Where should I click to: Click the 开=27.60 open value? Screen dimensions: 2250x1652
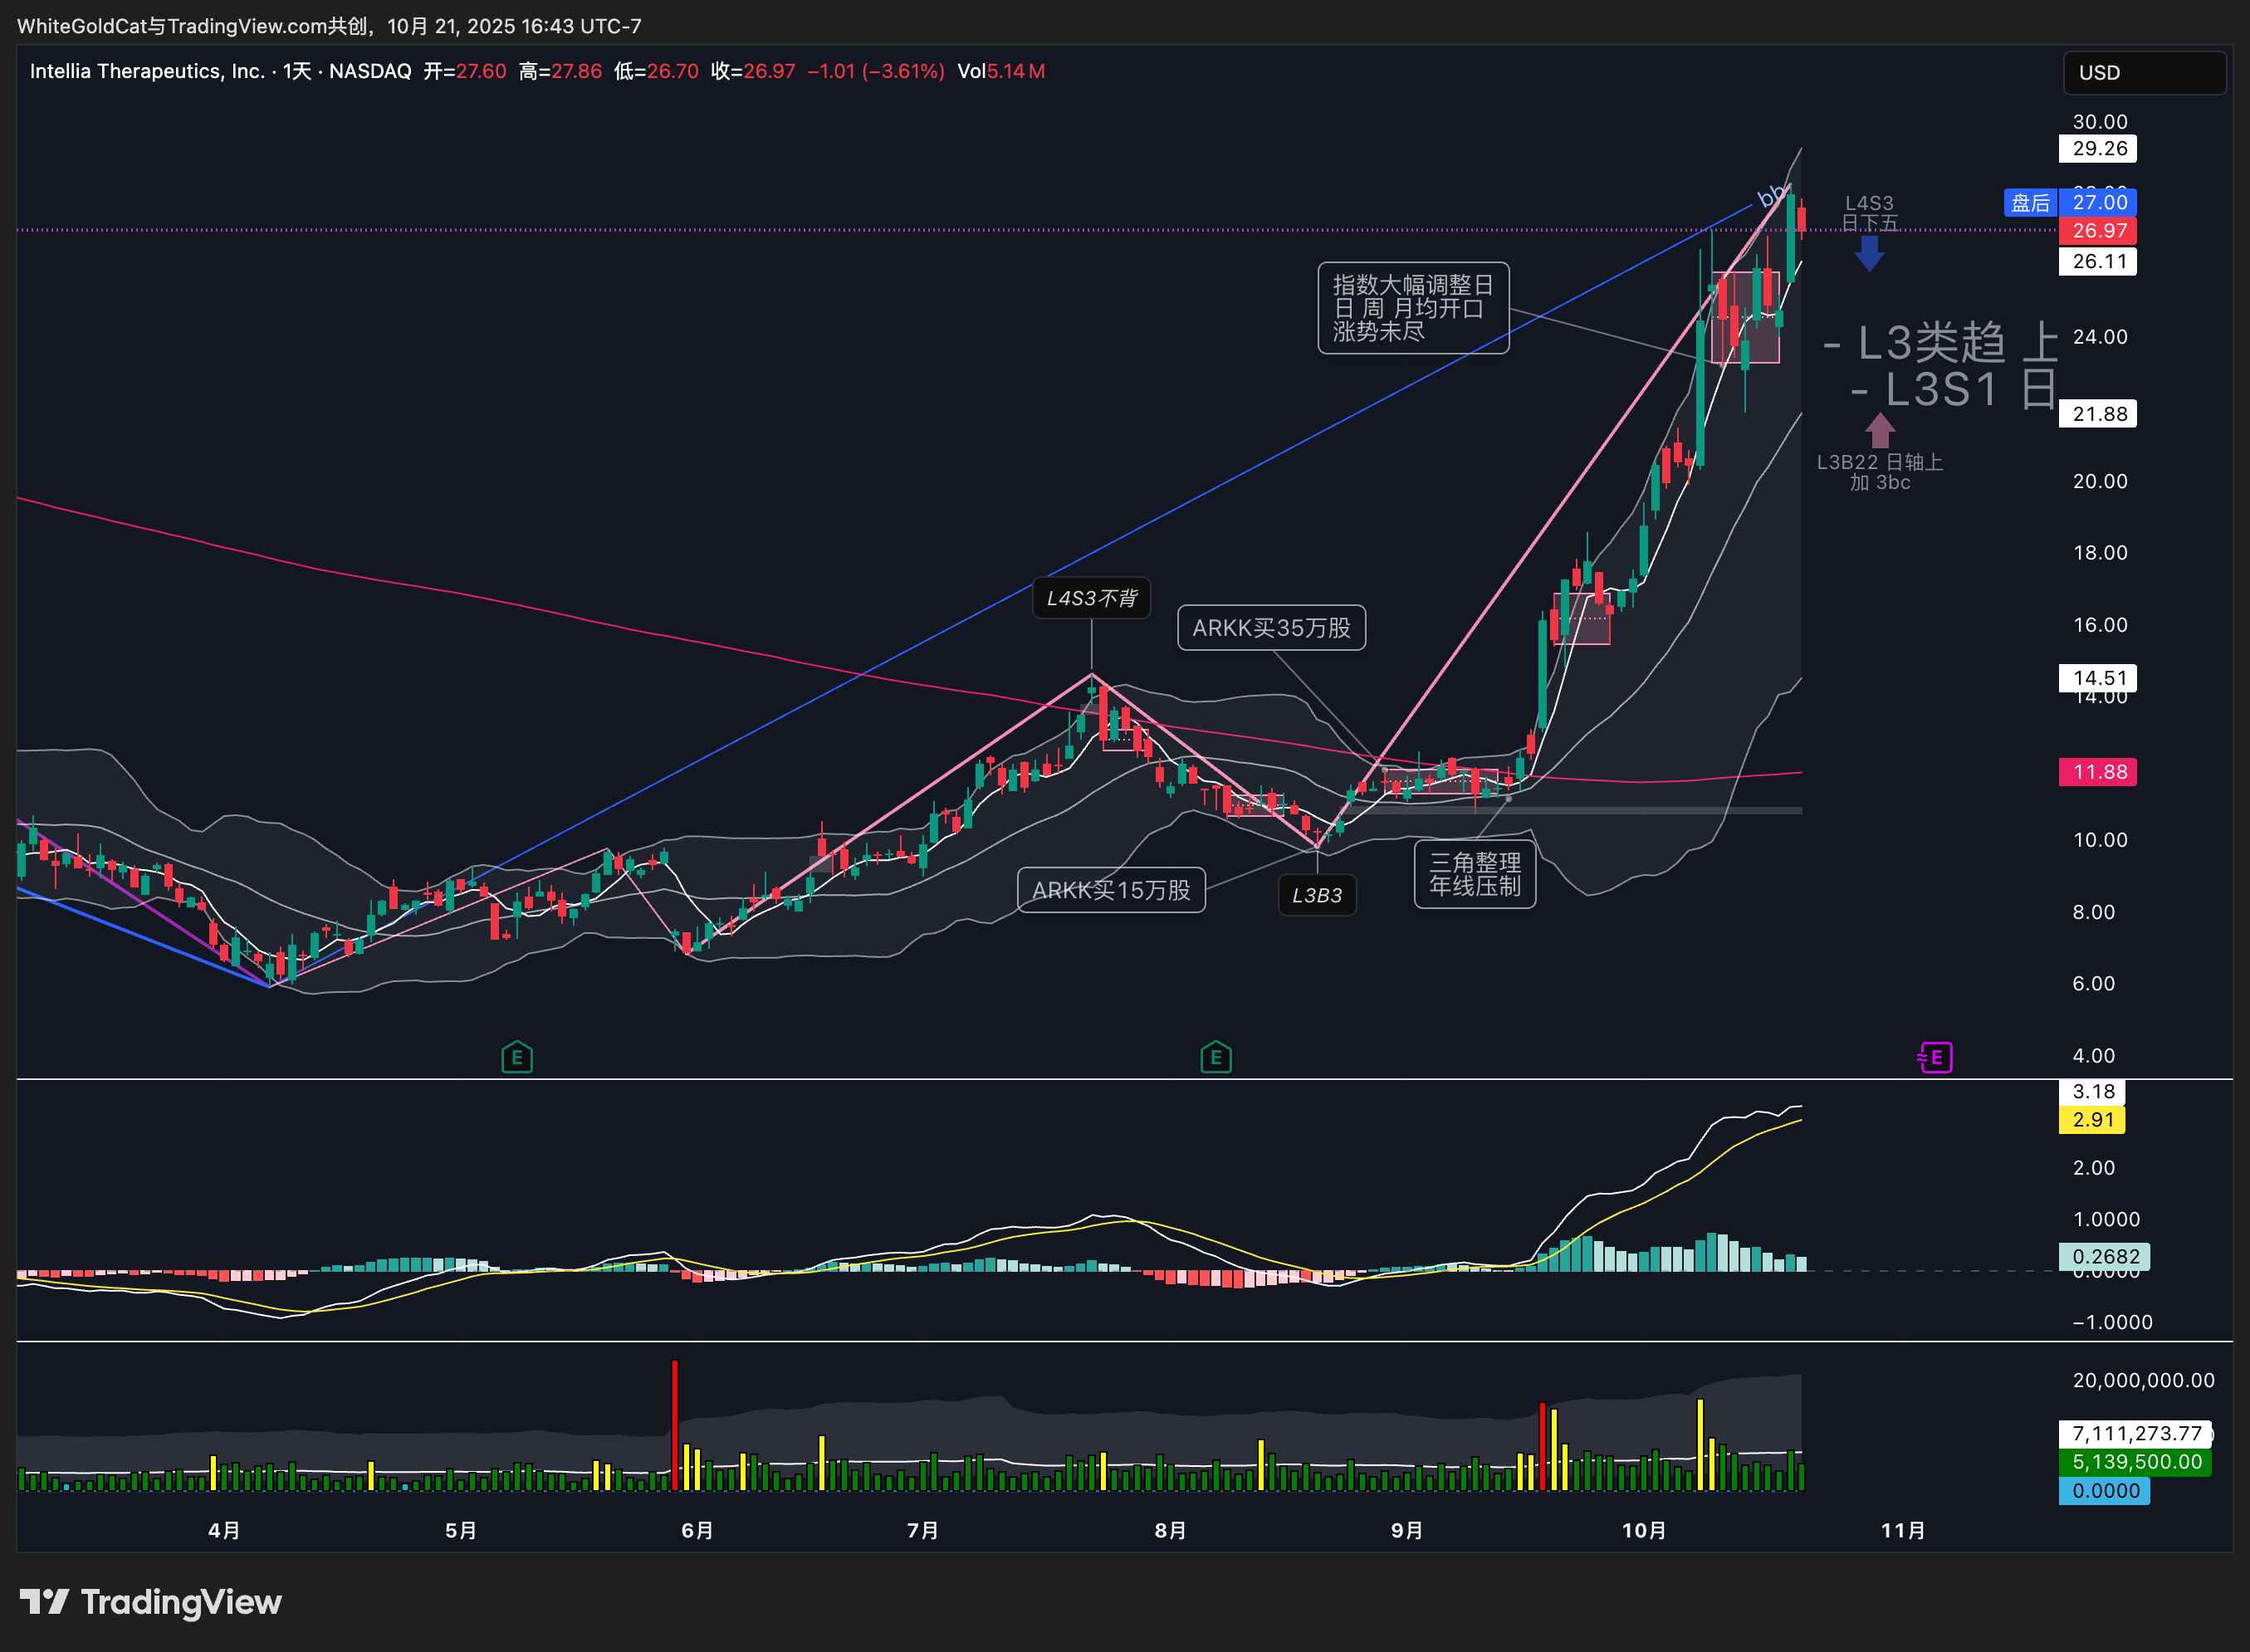(465, 71)
